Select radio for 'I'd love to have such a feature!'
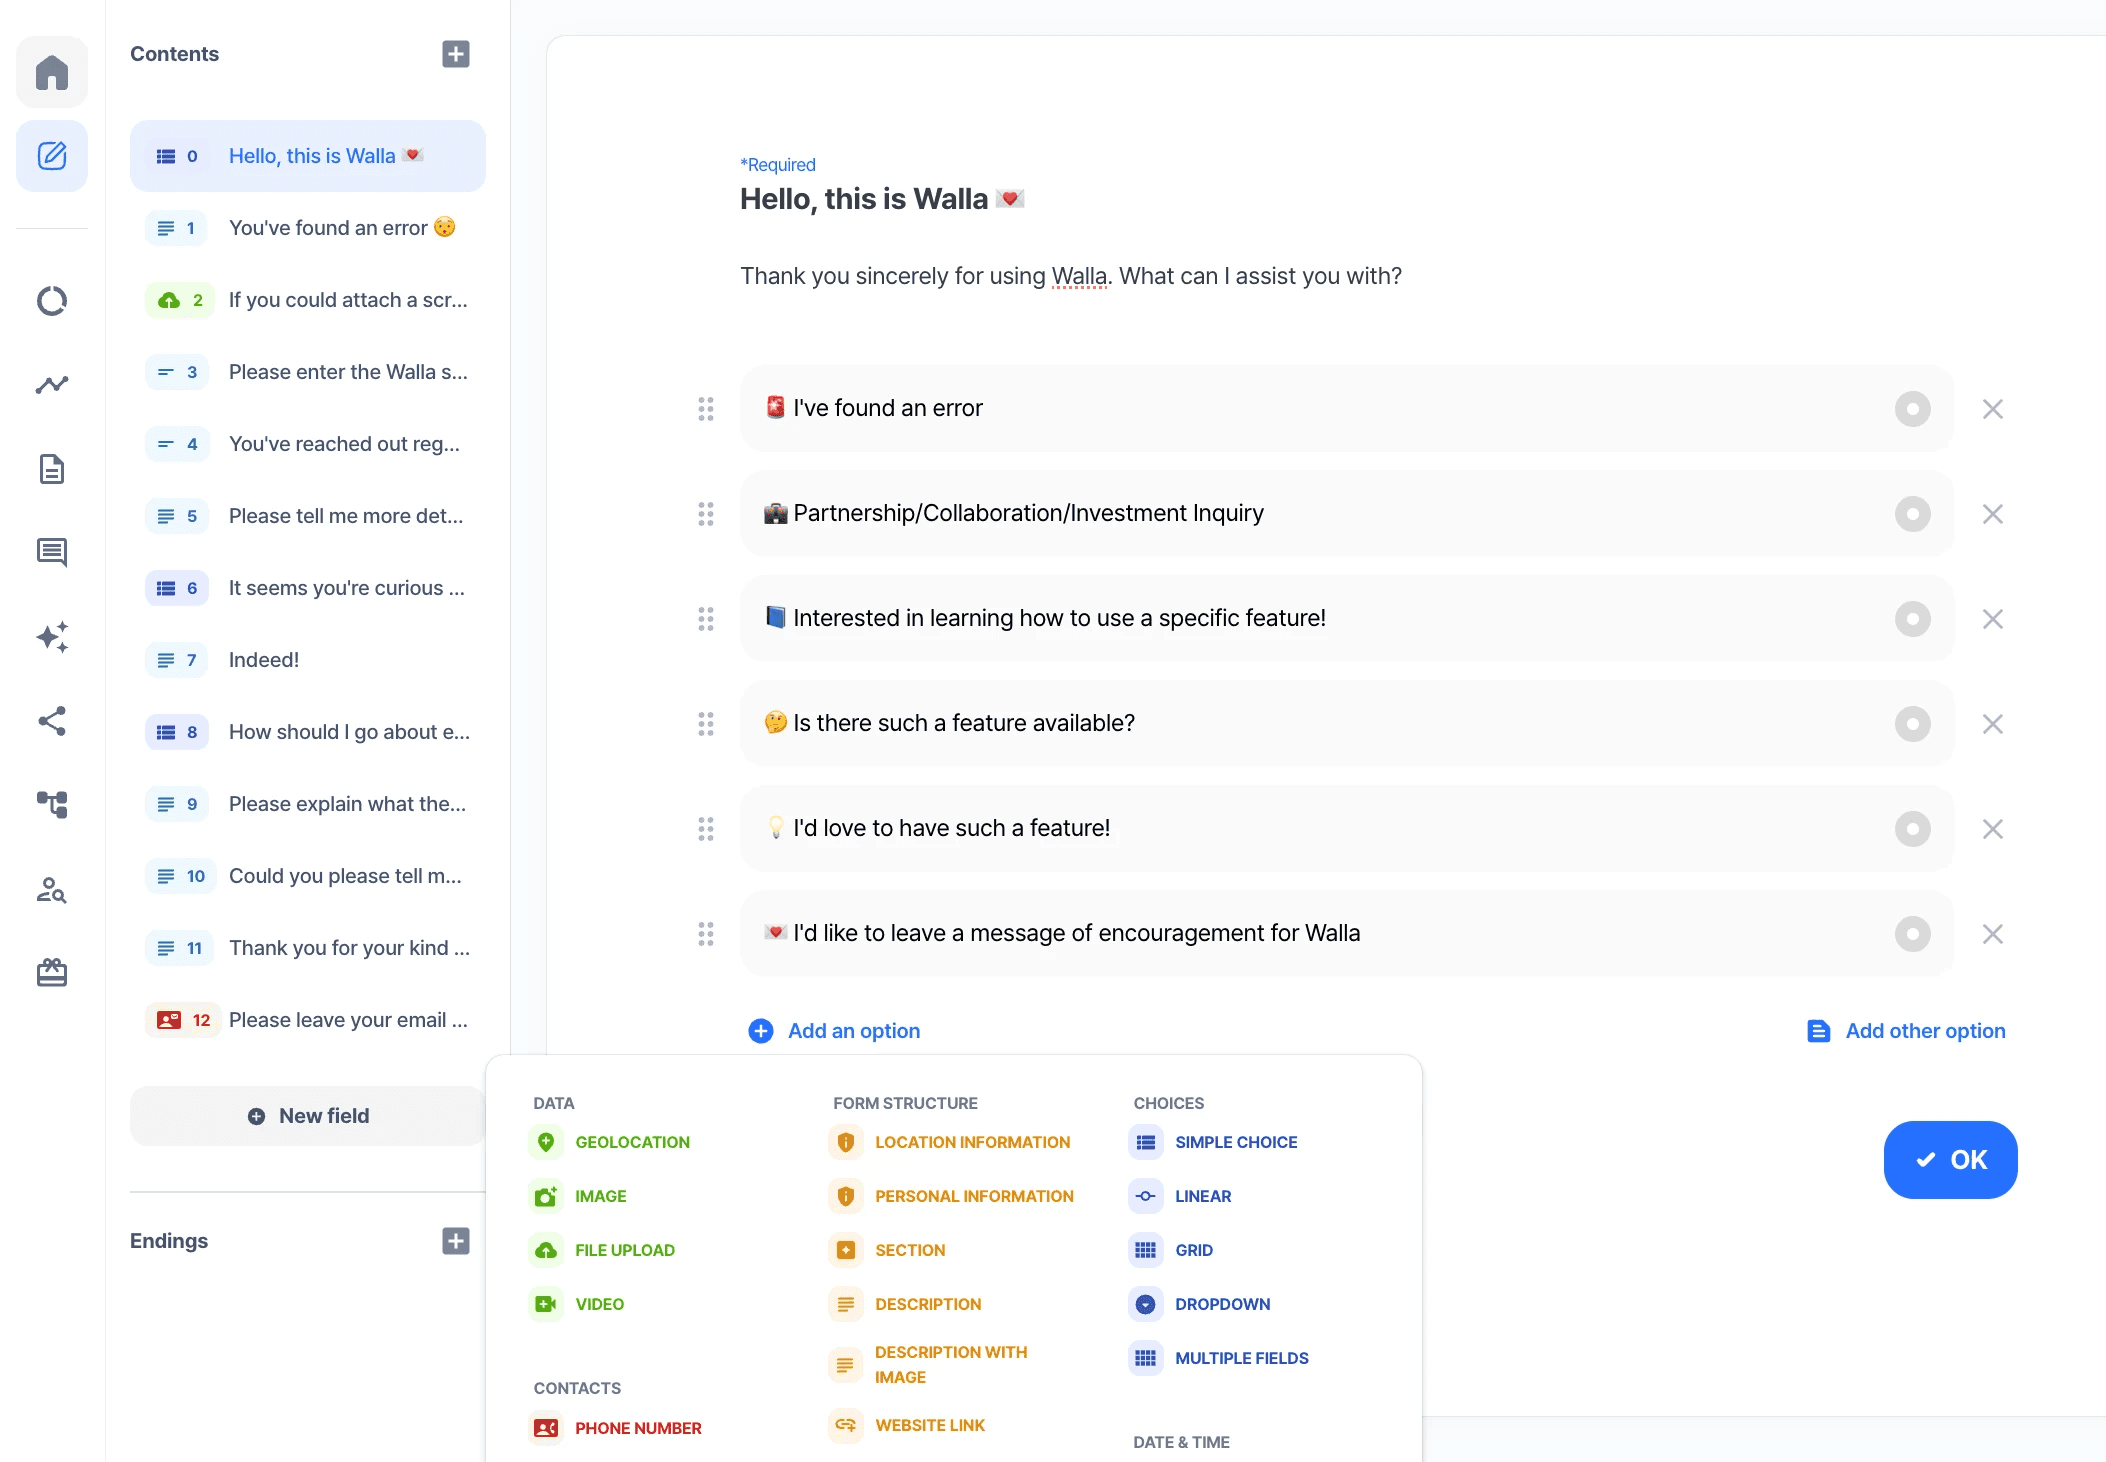The image size is (2106, 1462). click(1913, 829)
